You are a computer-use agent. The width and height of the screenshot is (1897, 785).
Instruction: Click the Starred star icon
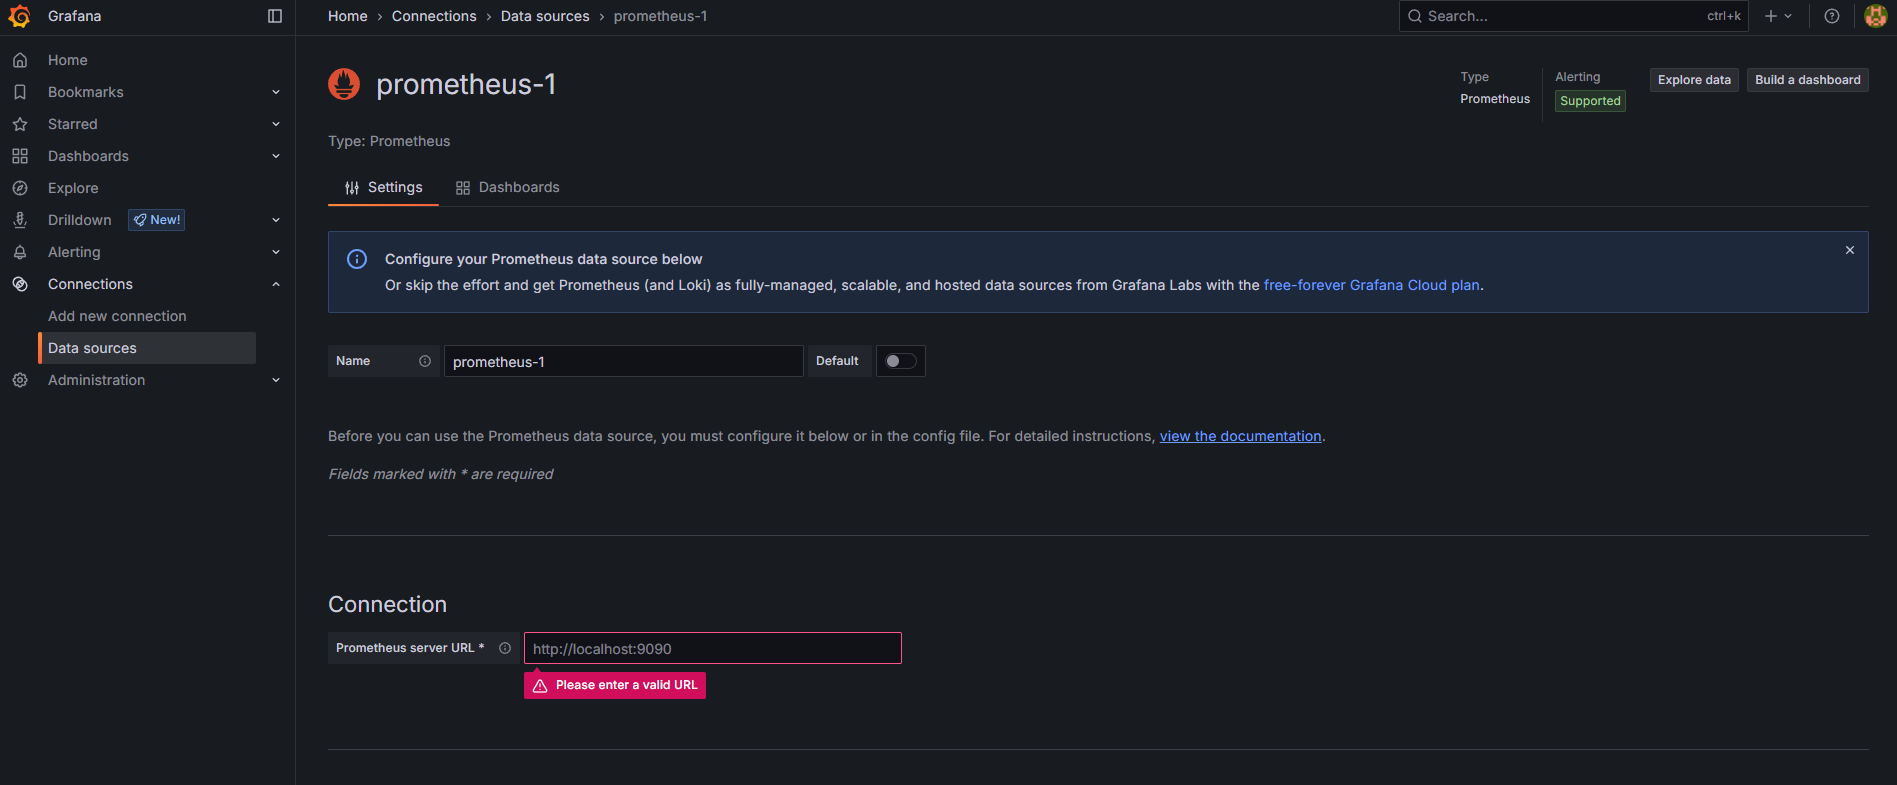coord(20,124)
